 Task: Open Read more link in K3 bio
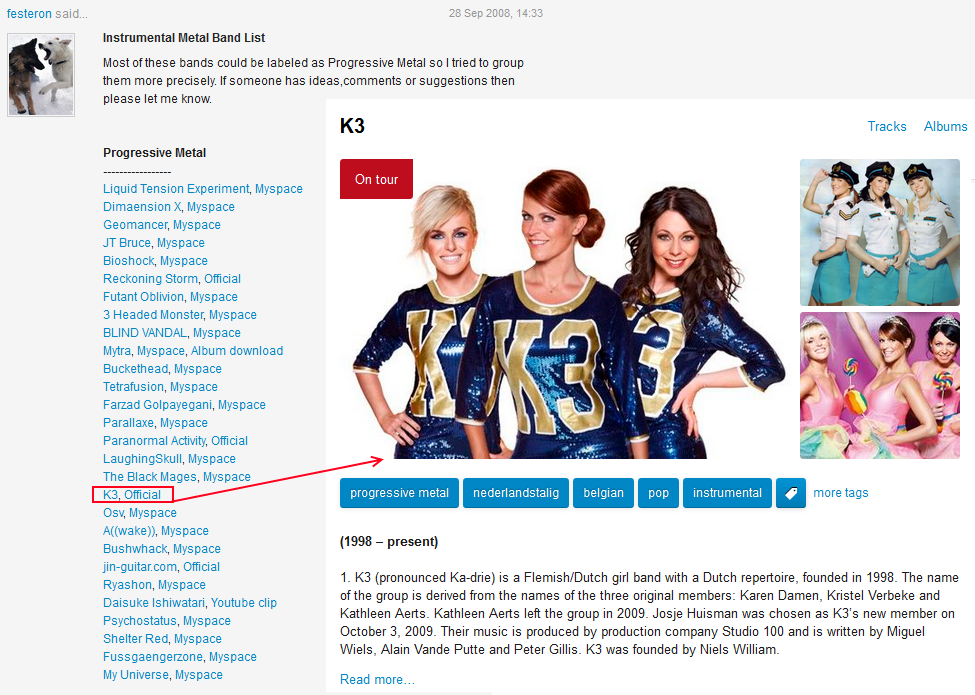(377, 679)
